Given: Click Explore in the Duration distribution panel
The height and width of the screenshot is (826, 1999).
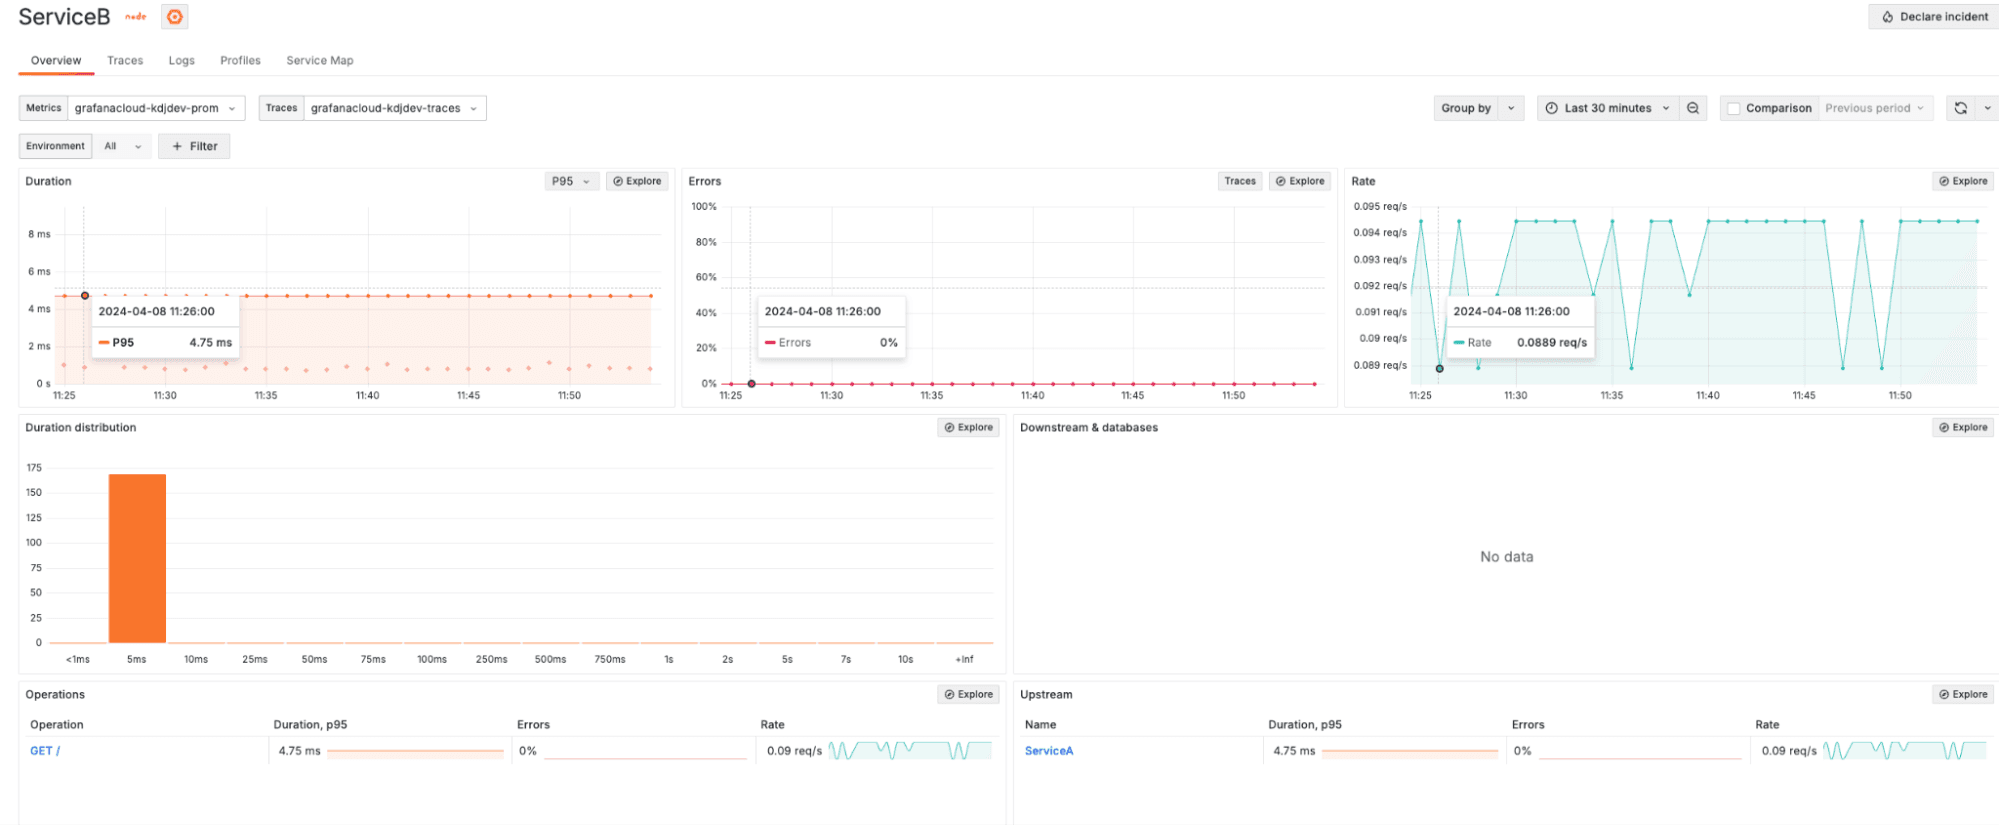Looking at the screenshot, I should 968,427.
